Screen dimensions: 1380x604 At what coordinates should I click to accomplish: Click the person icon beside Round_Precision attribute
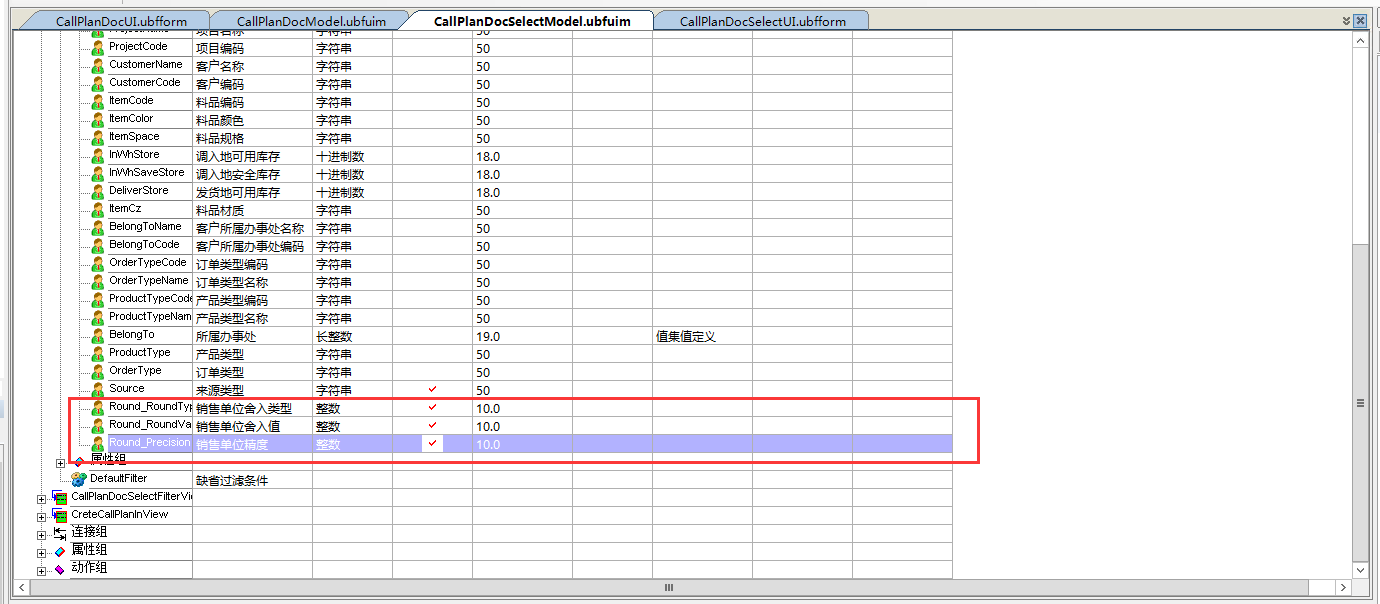[x=96, y=443]
